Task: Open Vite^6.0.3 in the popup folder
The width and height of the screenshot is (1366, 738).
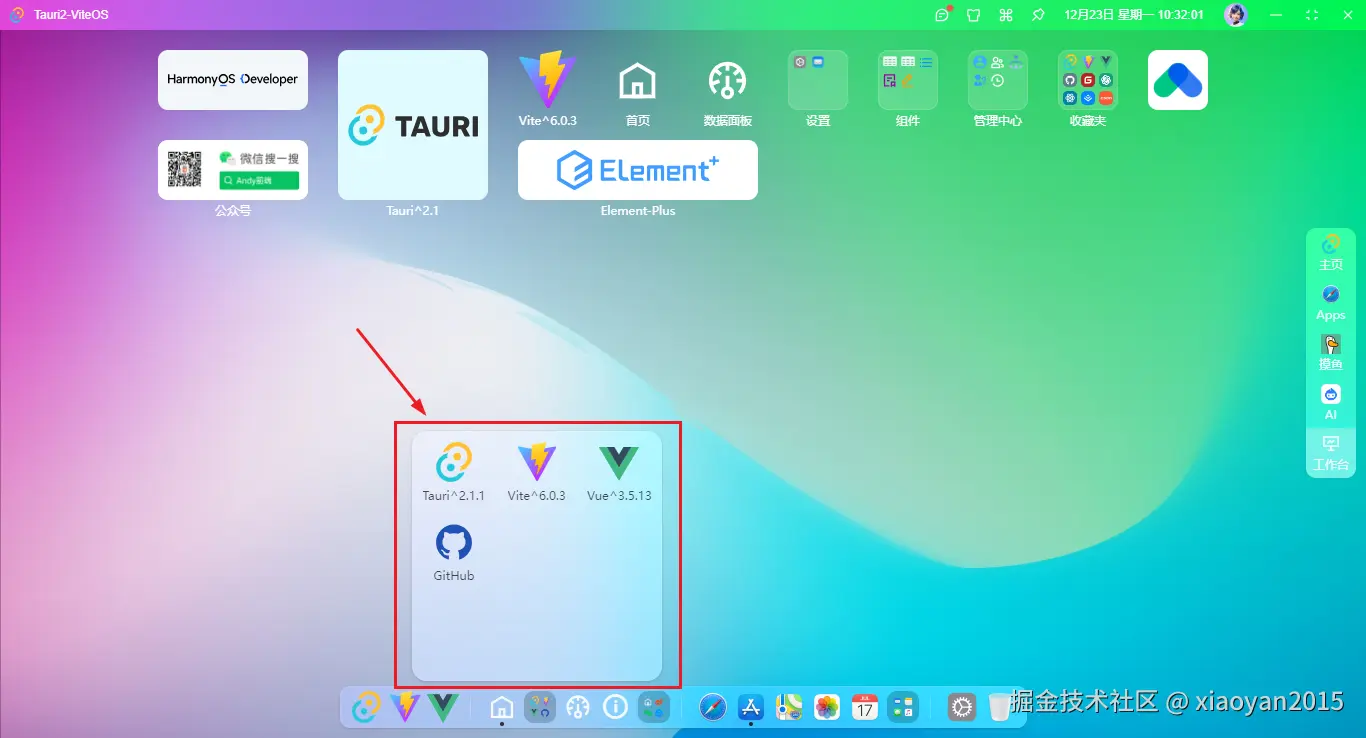Action: point(537,471)
